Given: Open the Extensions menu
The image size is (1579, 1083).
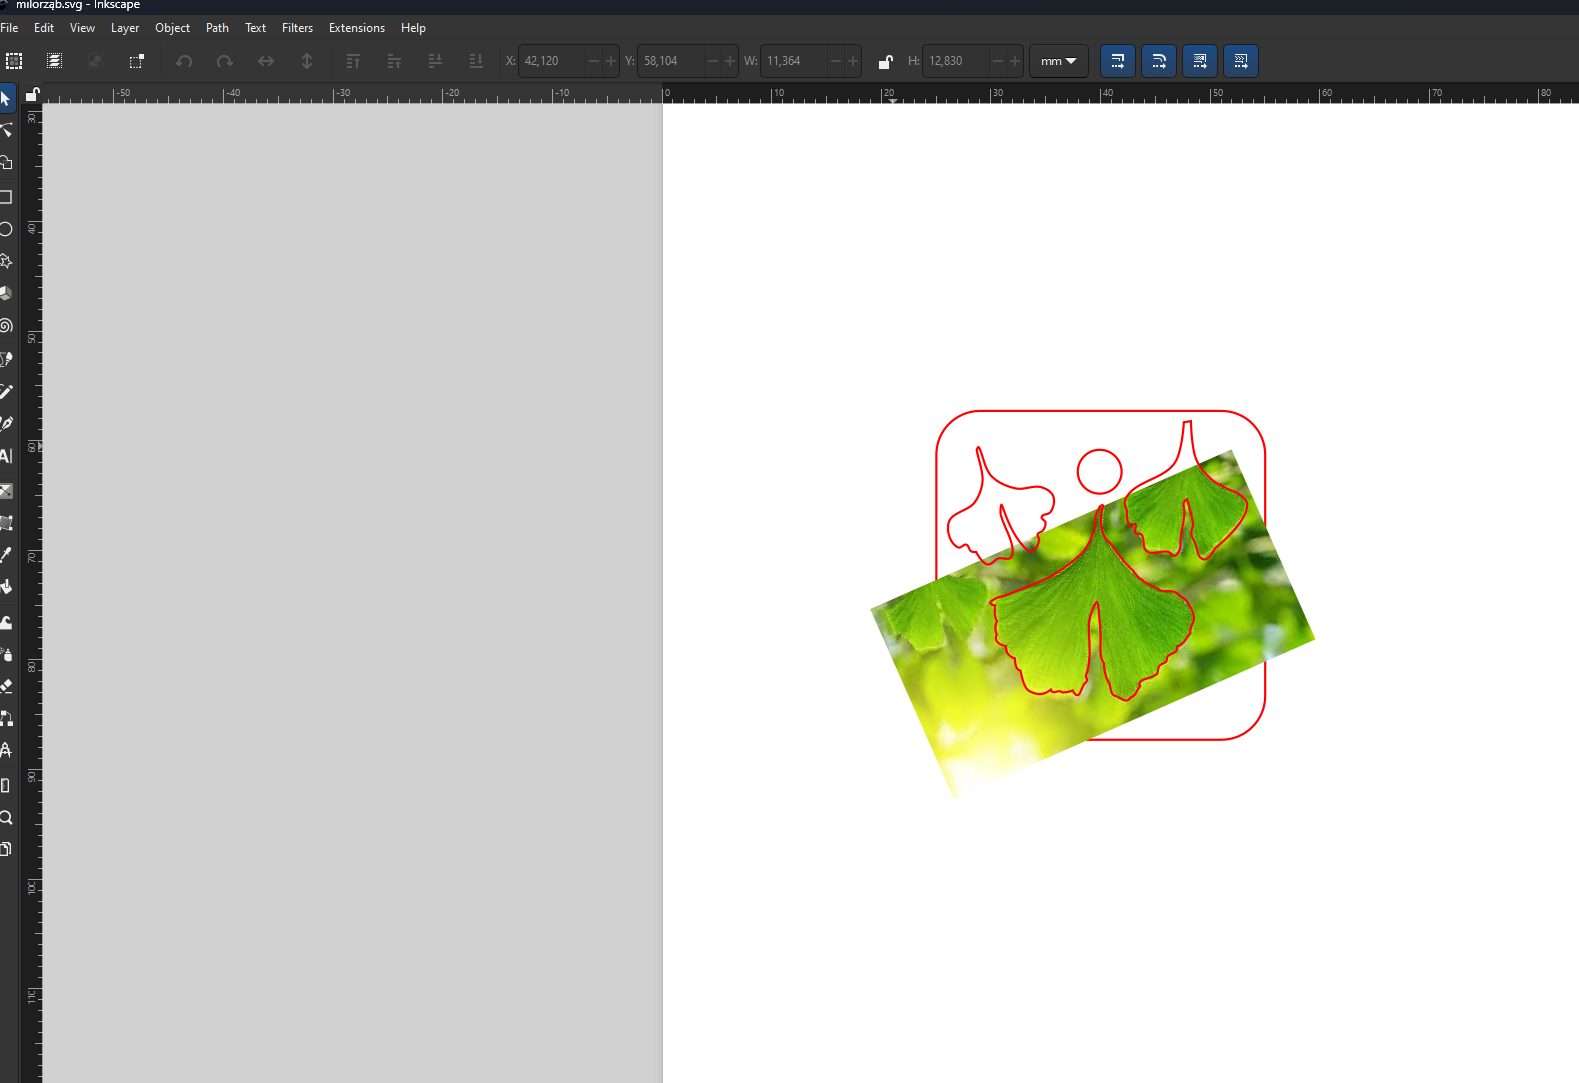Looking at the screenshot, I should pos(357,28).
